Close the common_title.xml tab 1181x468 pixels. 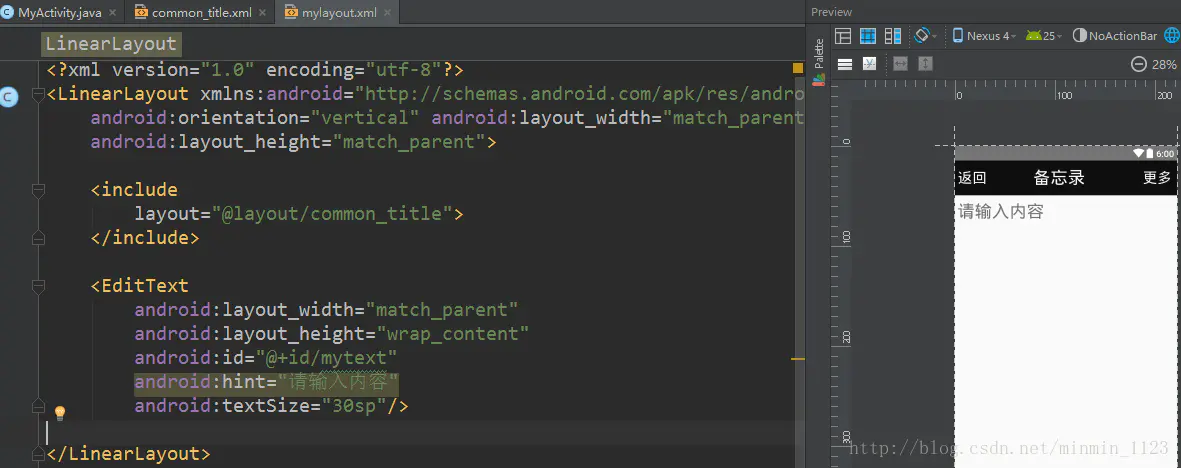pos(263,13)
